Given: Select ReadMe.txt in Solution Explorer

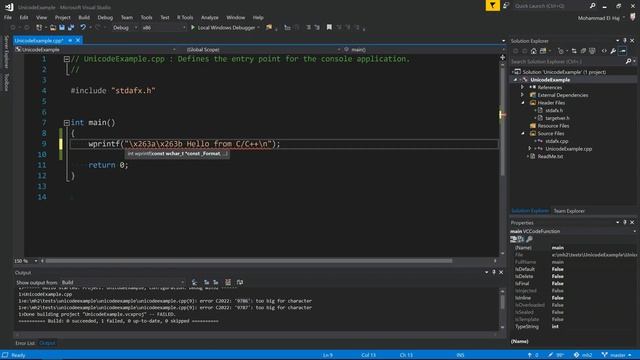Looking at the screenshot, I should (550, 157).
